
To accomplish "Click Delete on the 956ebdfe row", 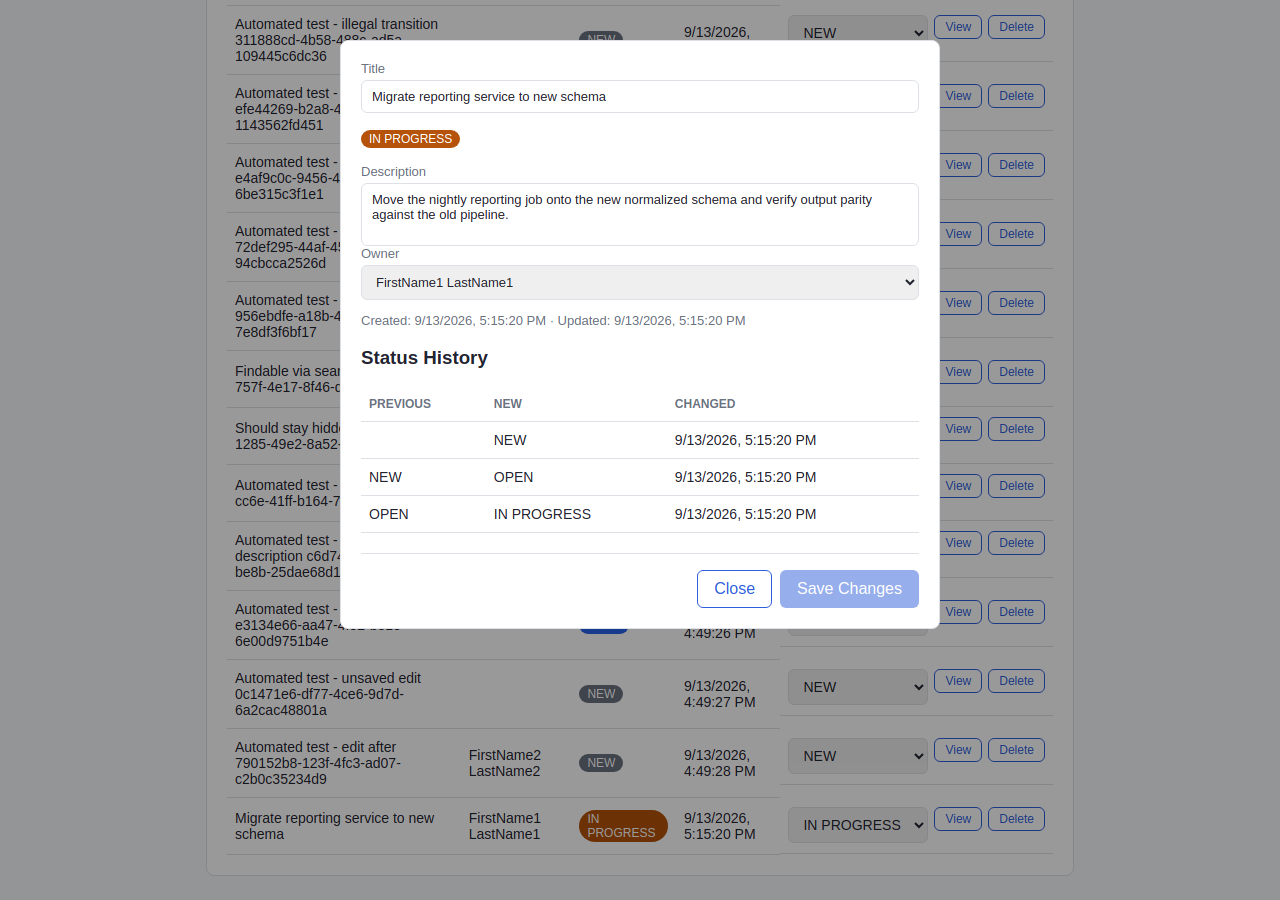I will click(1016, 303).
